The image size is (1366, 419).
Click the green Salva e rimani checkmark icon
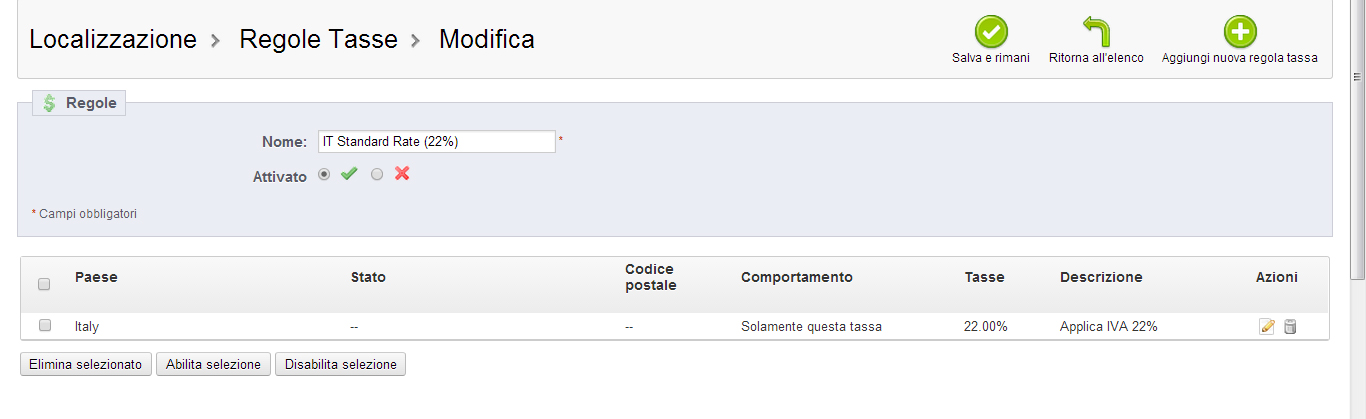990,32
